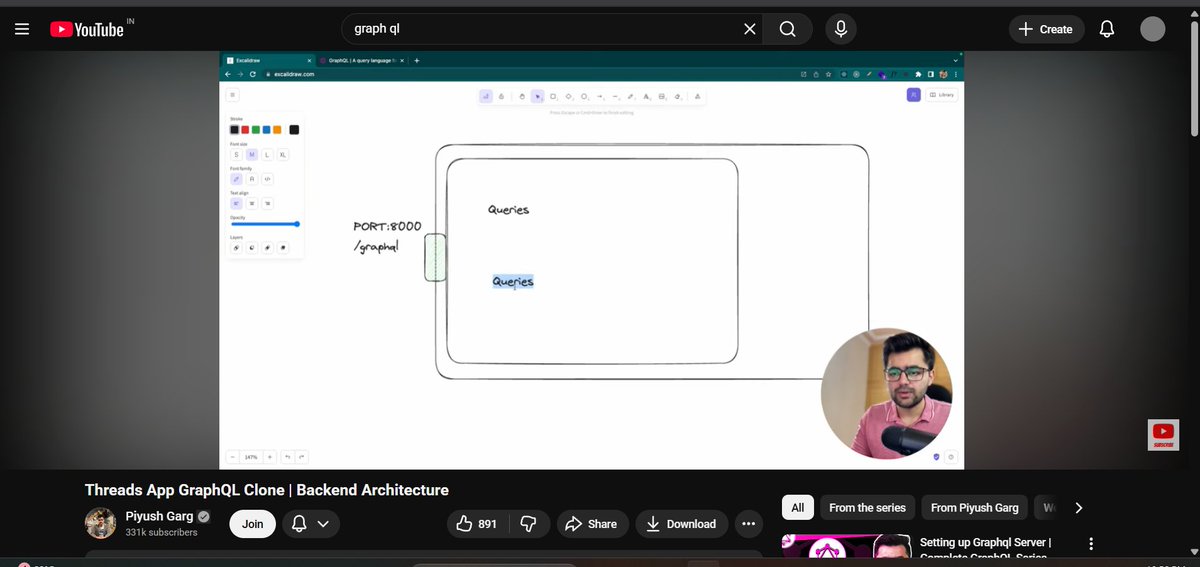Open Piyush Garg channel link

[160, 517]
